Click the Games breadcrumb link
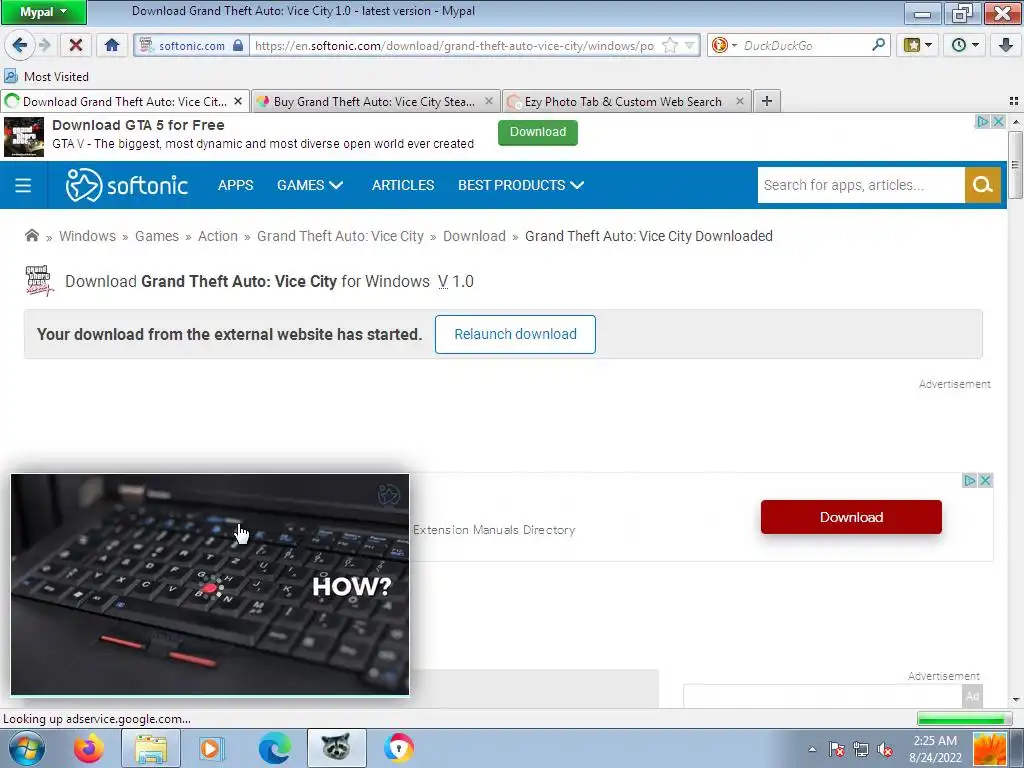Screen dimensions: 1024x768 [157, 236]
